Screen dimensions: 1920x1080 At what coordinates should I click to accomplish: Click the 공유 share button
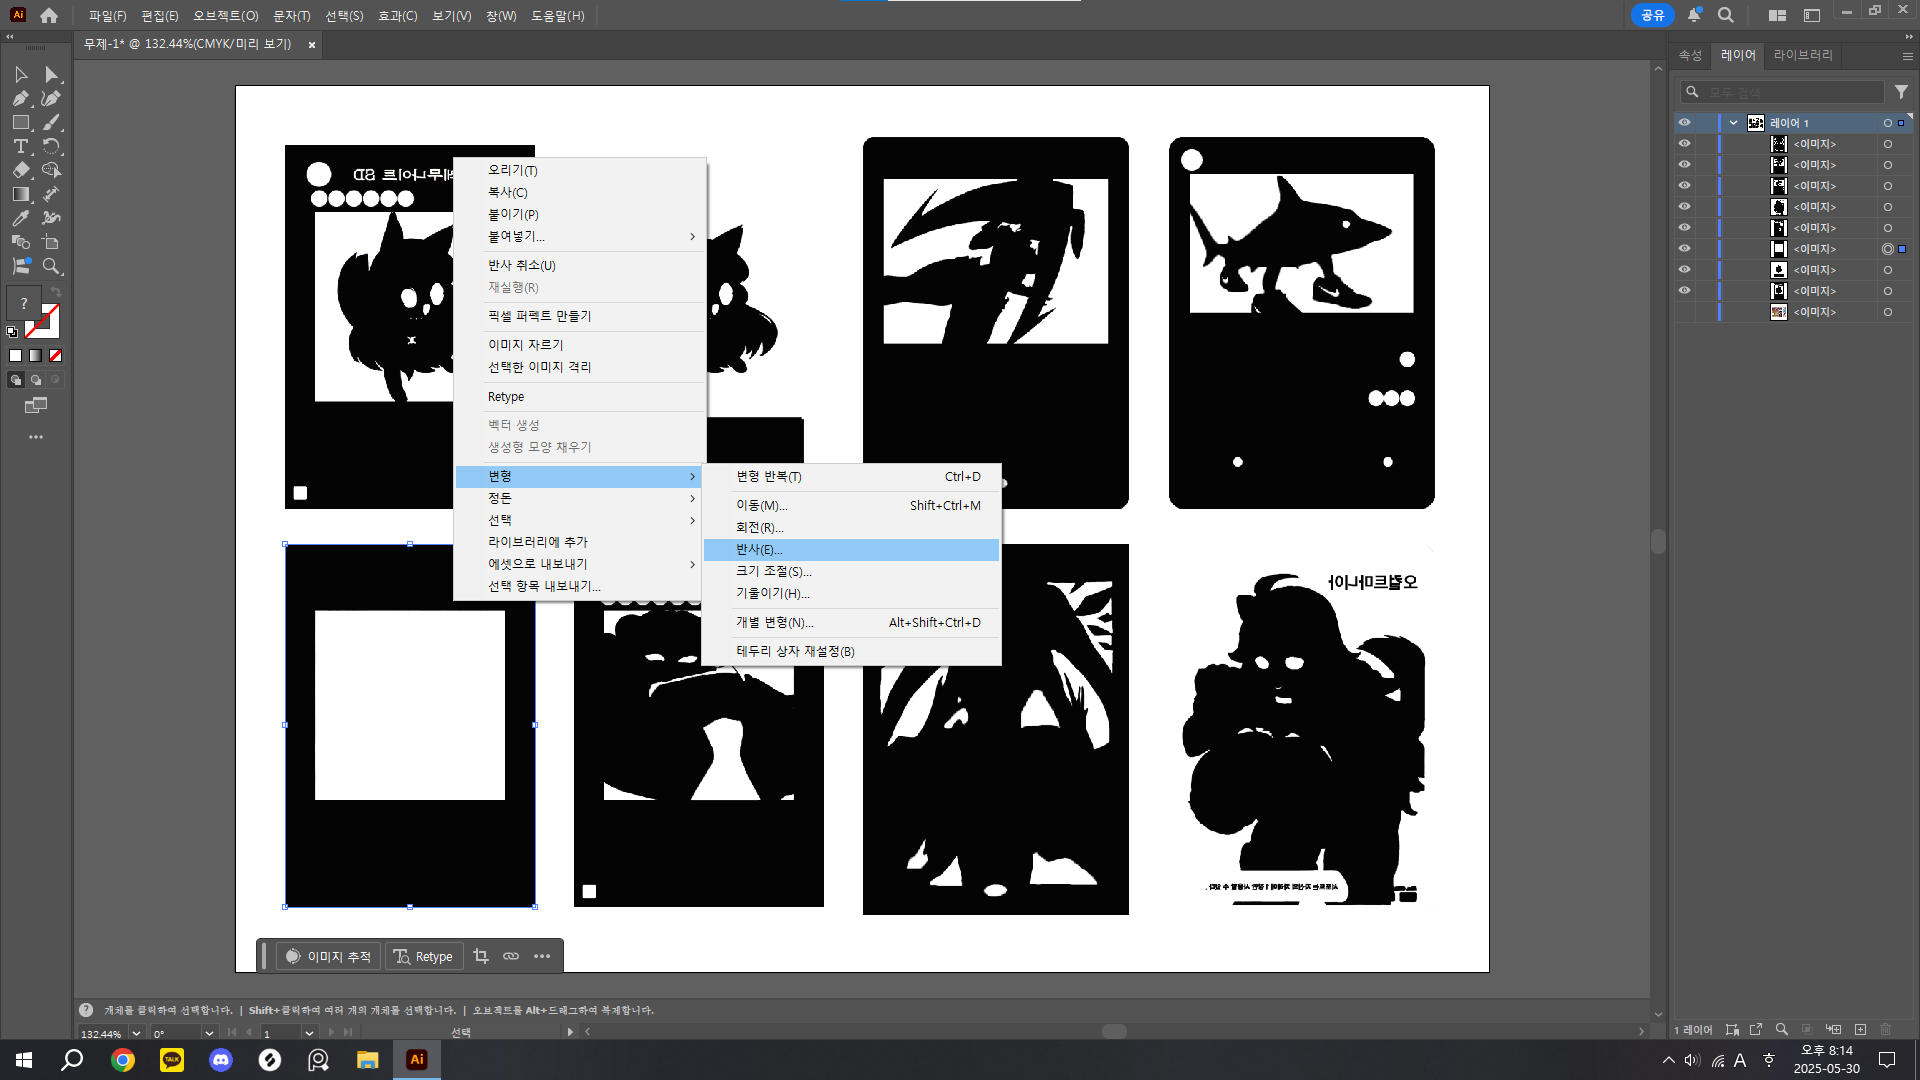[x=1652, y=15]
